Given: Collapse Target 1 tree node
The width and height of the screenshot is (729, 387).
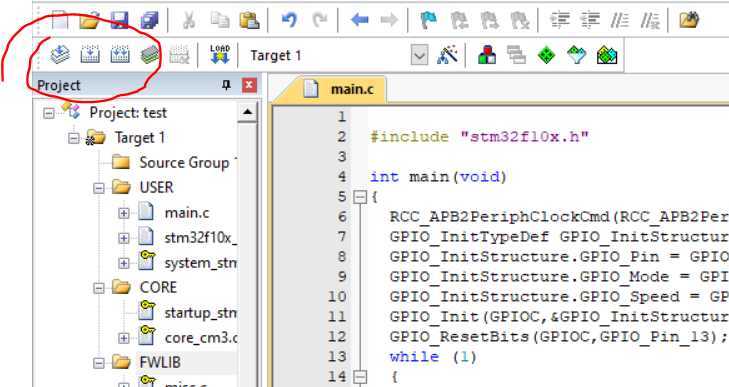Looking at the screenshot, I should pyautogui.click(x=74, y=138).
